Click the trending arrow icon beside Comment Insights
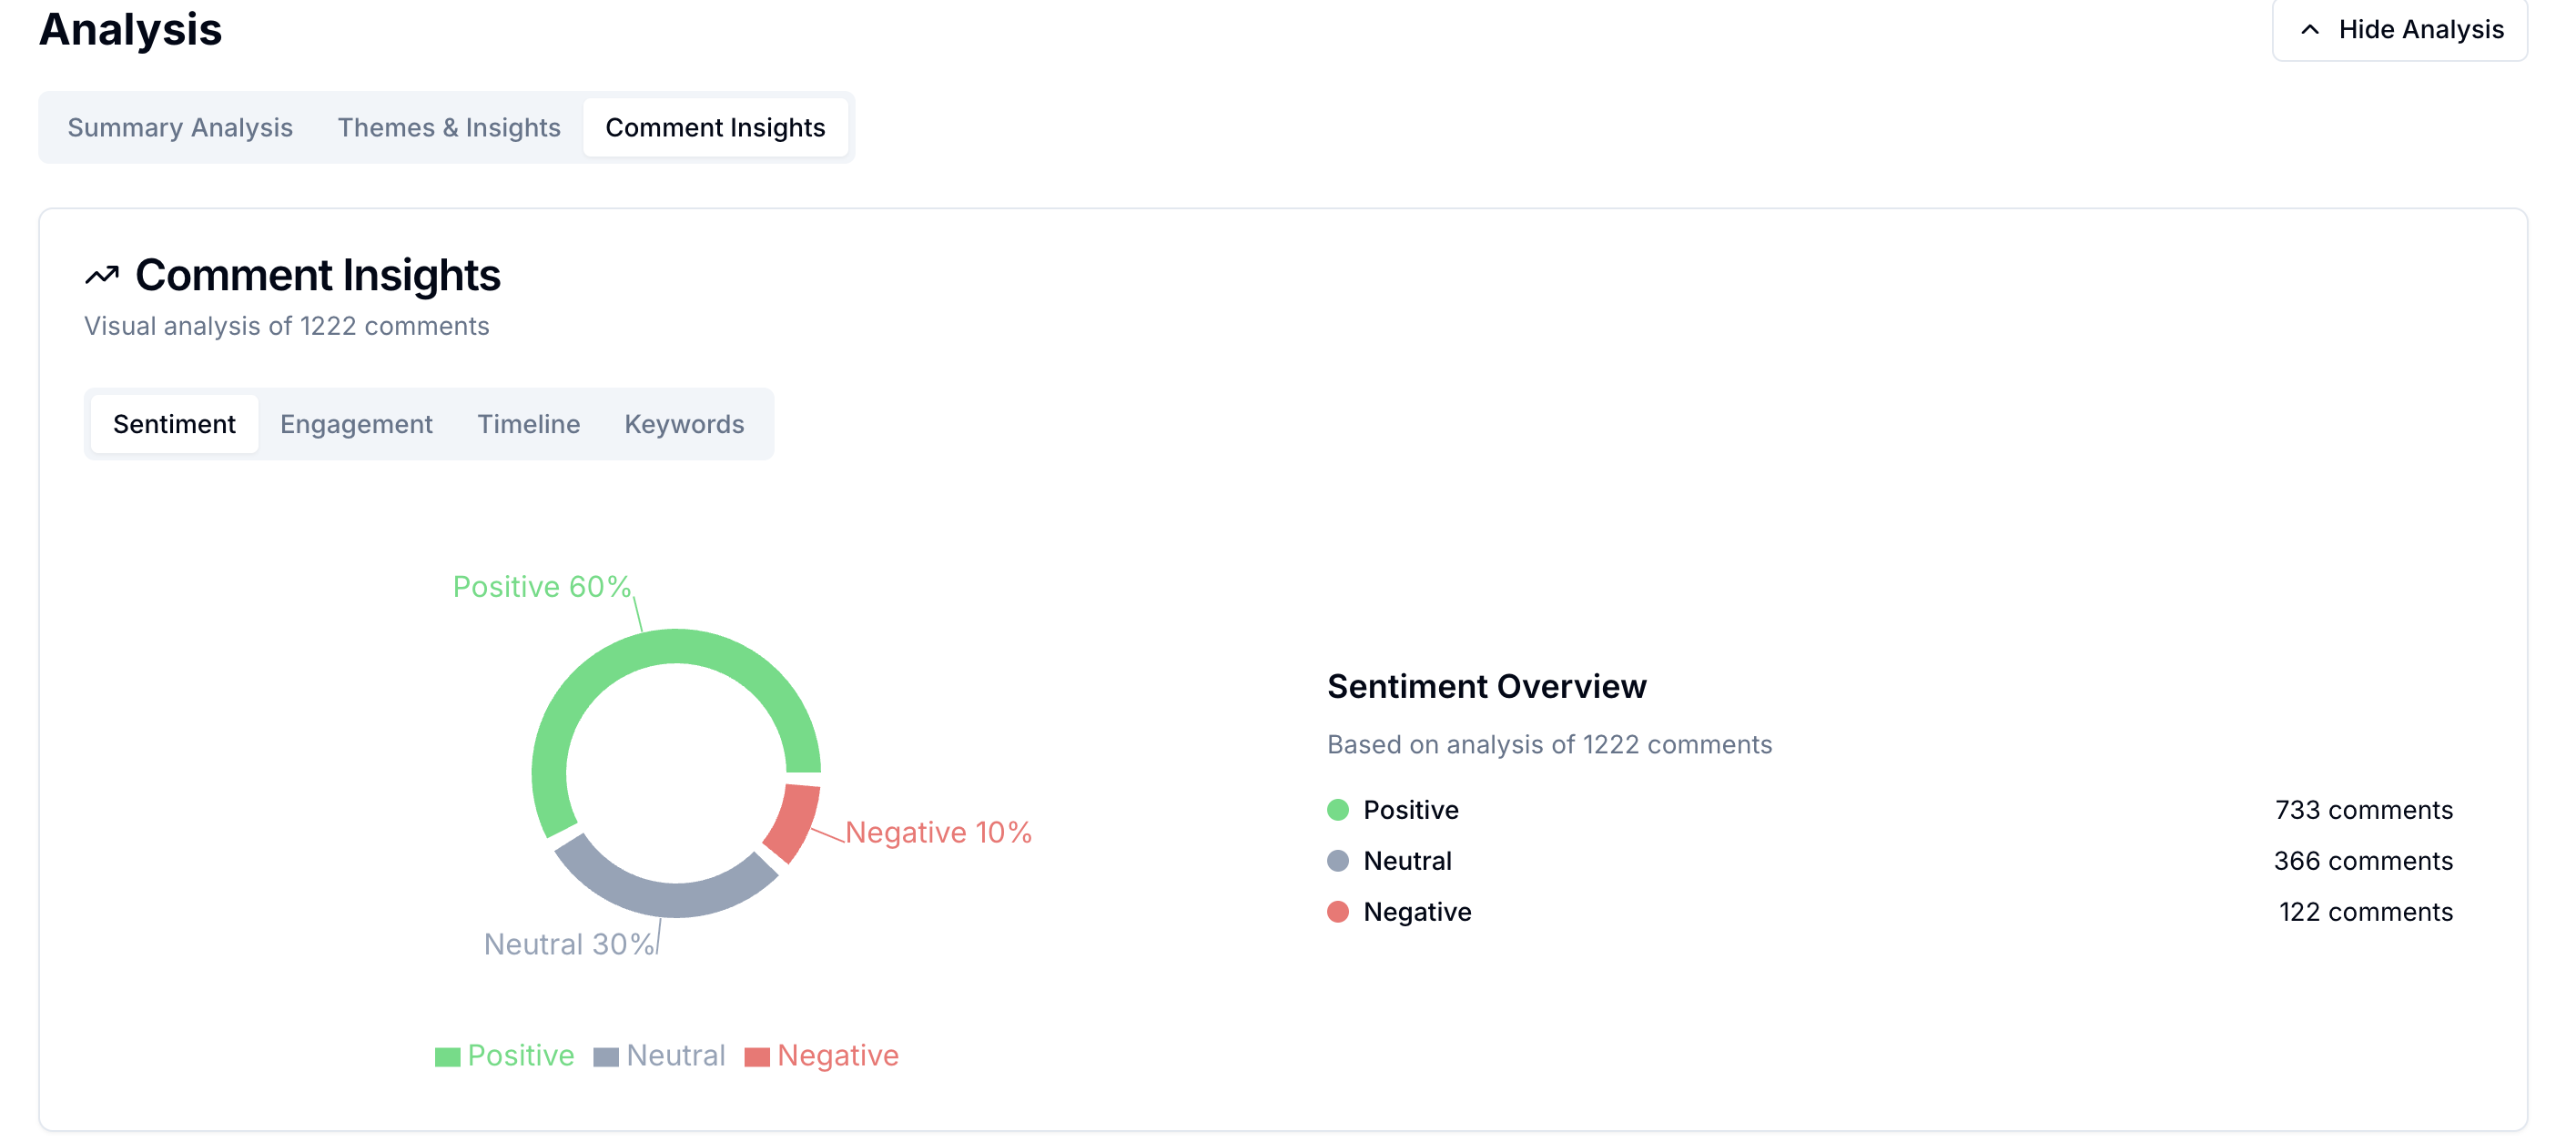 (x=102, y=275)
